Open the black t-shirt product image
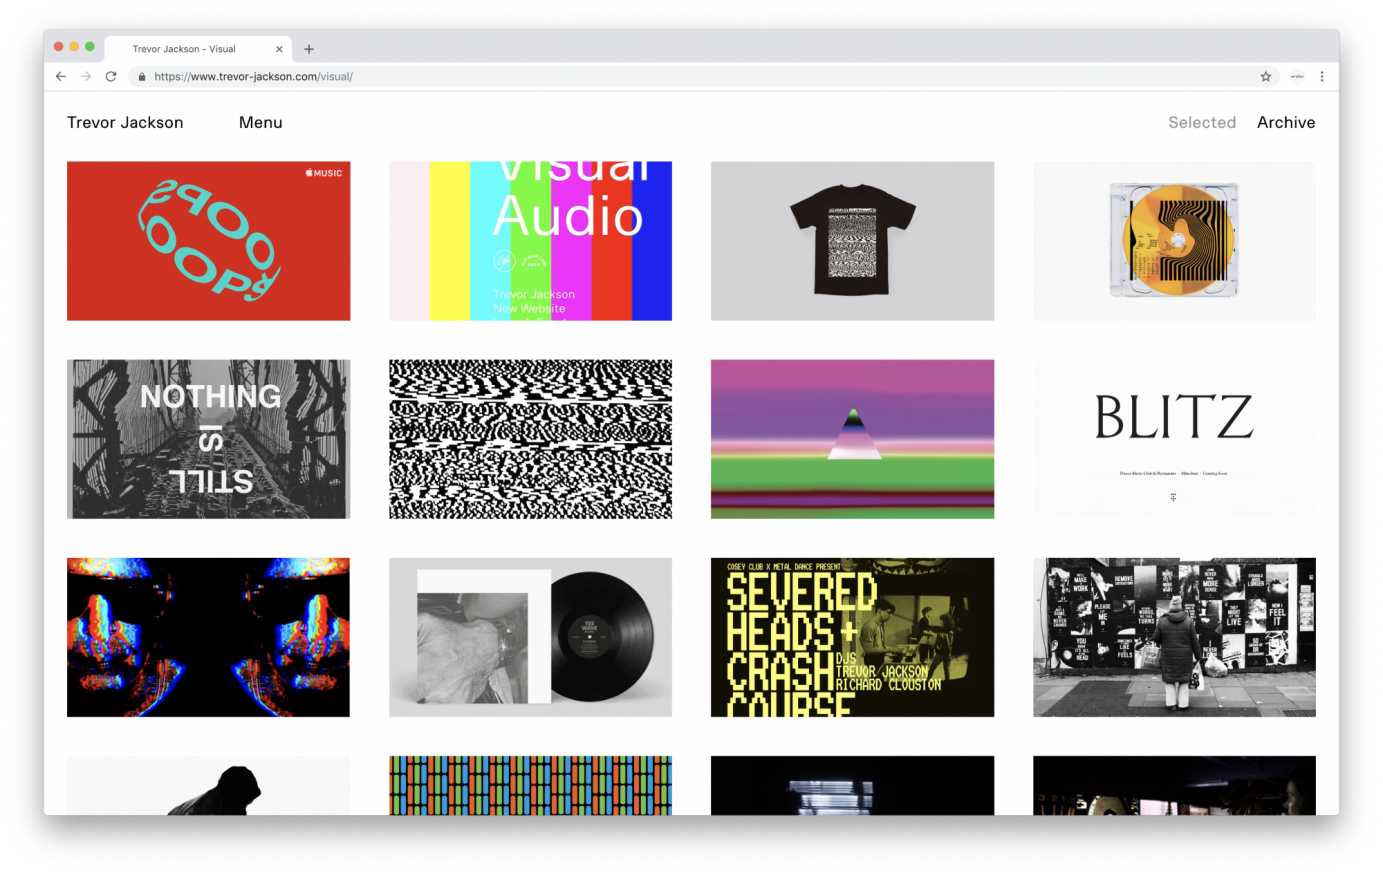 tap(851, 240)
